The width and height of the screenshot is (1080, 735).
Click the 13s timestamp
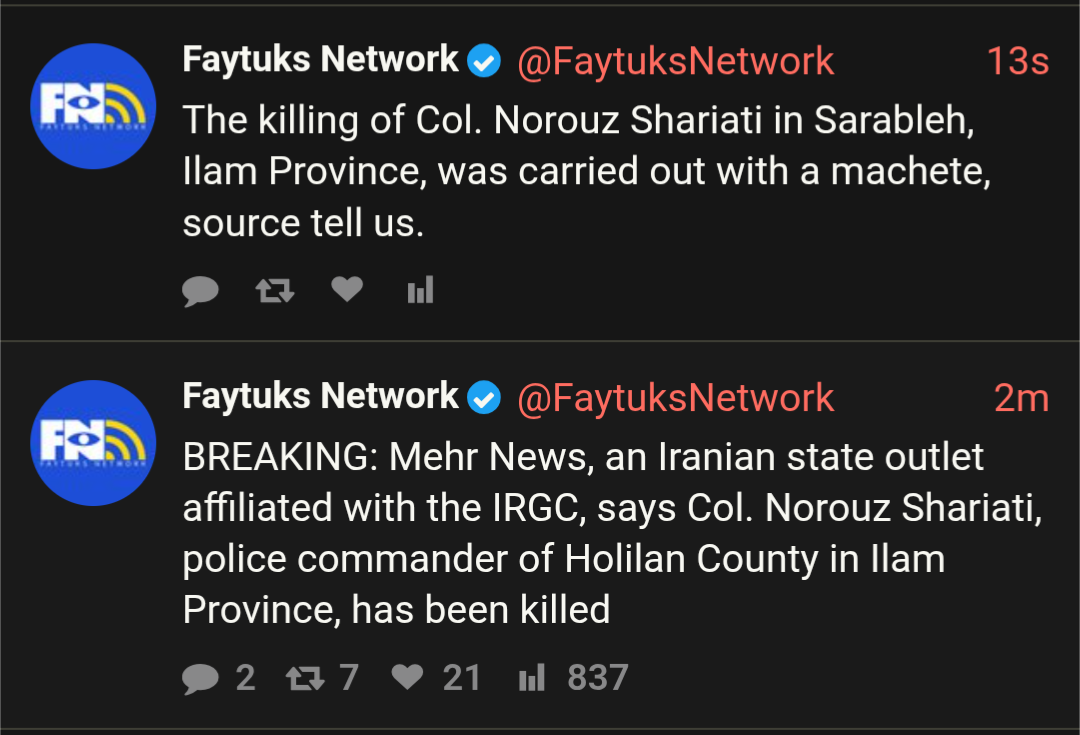click(x=1017, y=61)
